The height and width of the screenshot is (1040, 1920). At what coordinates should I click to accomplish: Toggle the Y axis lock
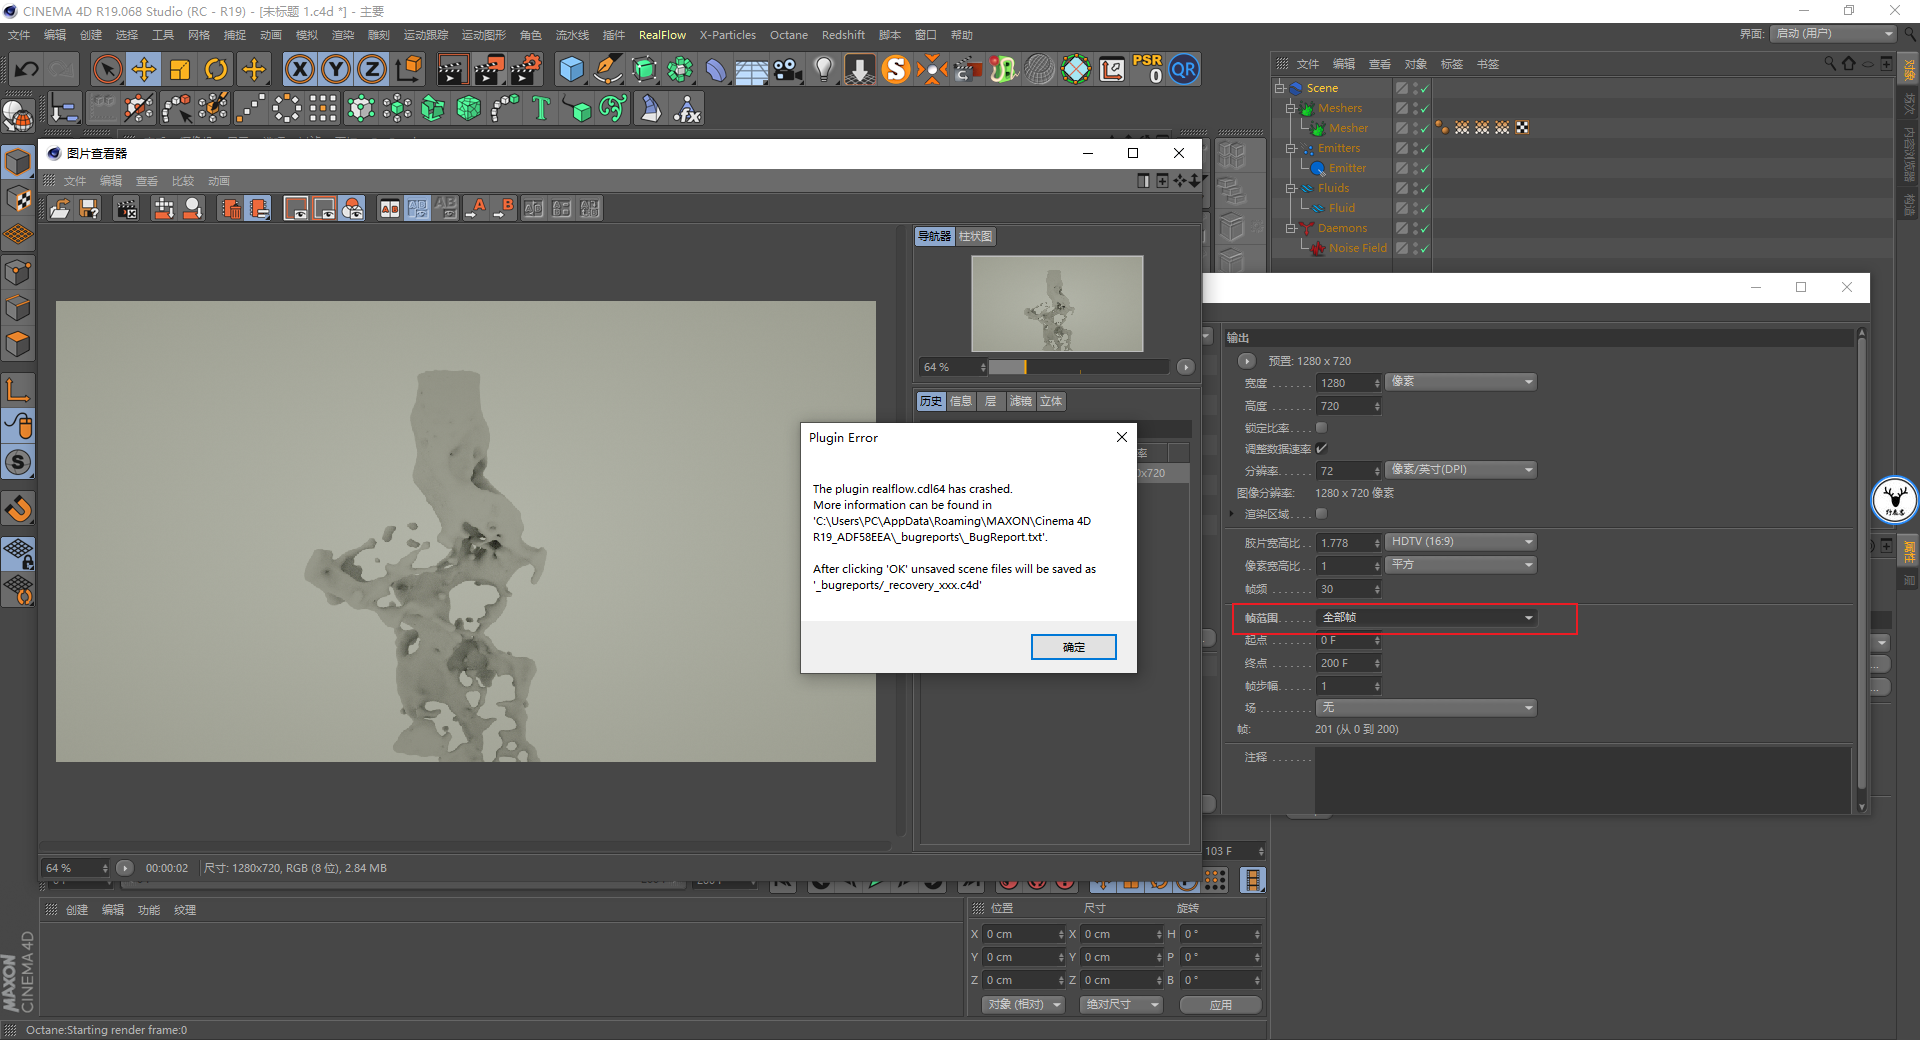click(x=336, y=69)
